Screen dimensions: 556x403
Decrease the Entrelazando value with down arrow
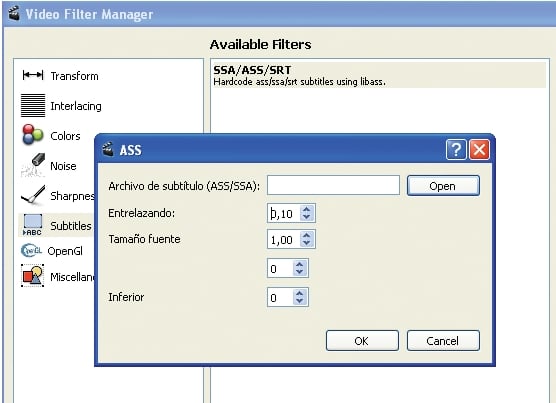point(307,217)
